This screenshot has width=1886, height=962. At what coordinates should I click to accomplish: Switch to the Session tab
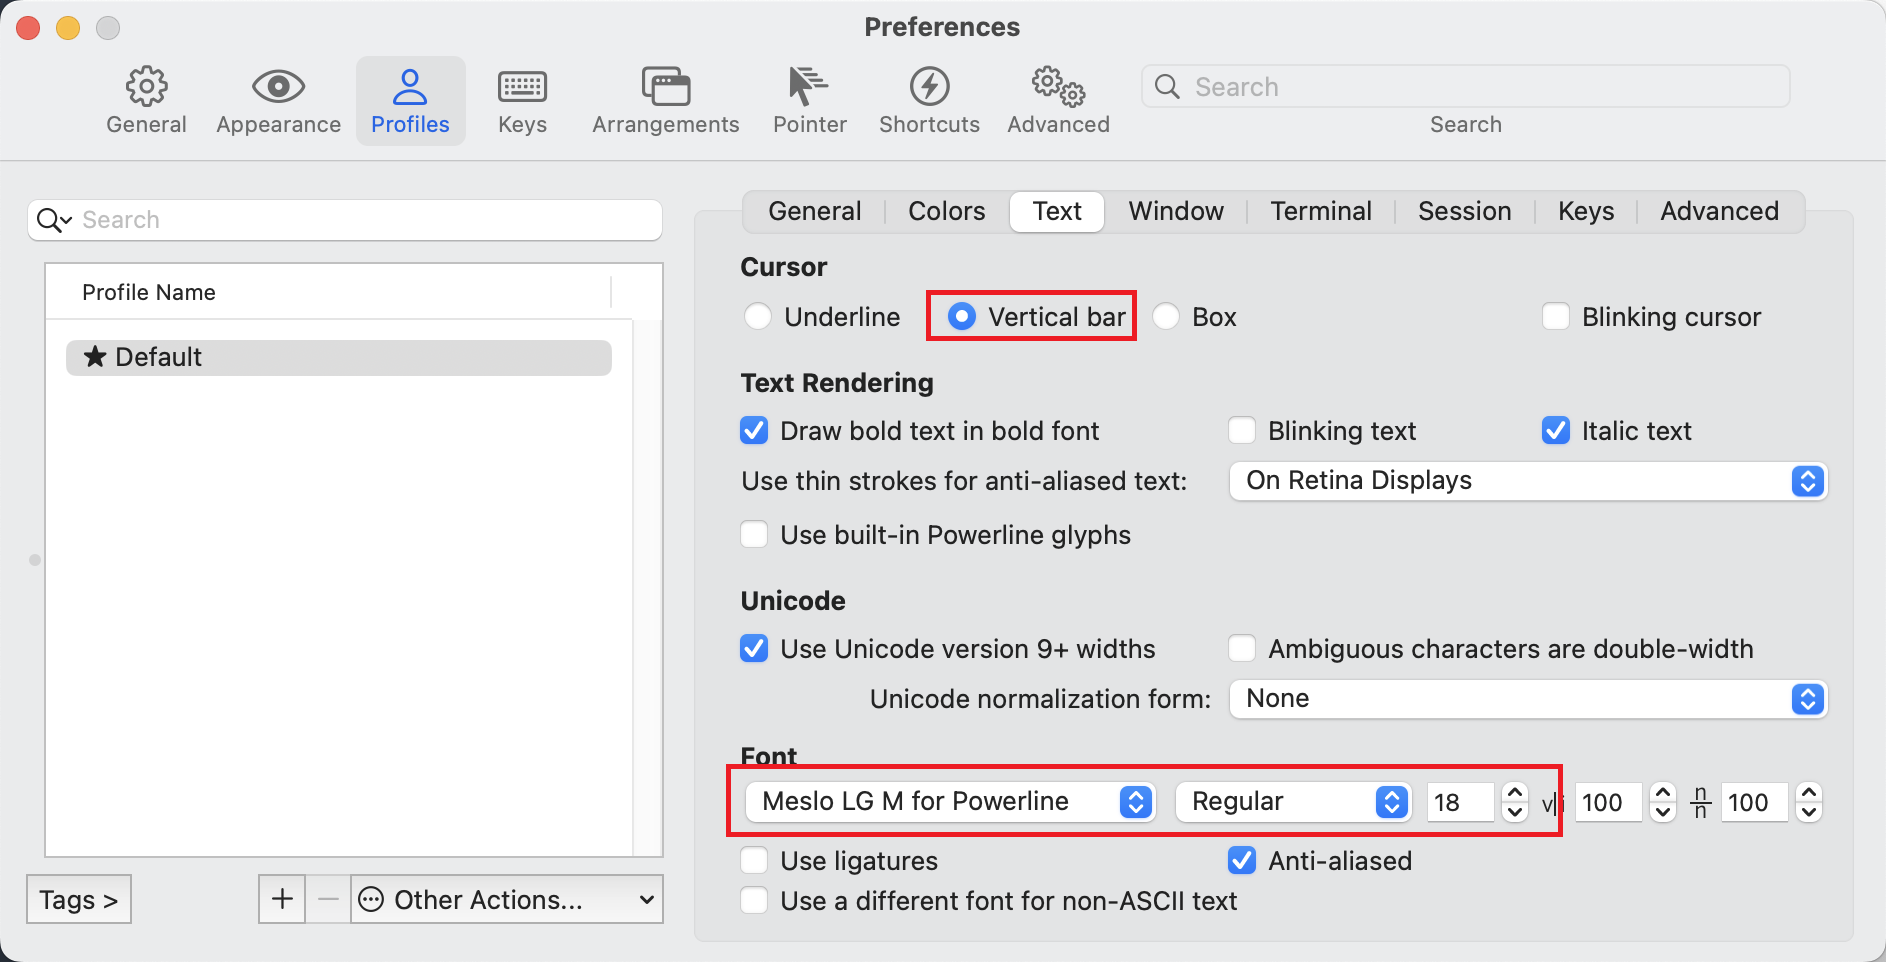tap(1465, 211)
